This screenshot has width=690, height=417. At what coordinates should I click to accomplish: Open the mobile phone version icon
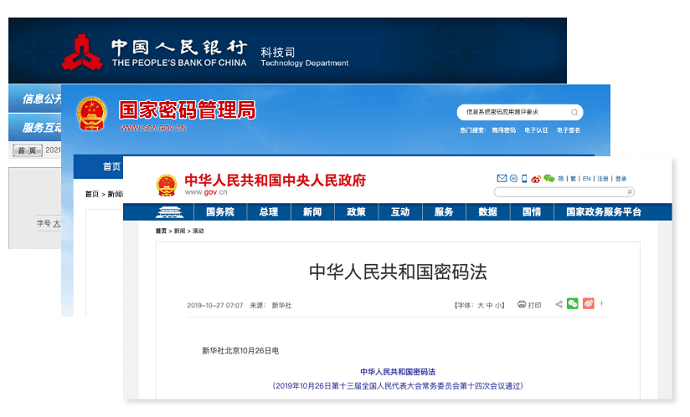[x=523, y=179]
